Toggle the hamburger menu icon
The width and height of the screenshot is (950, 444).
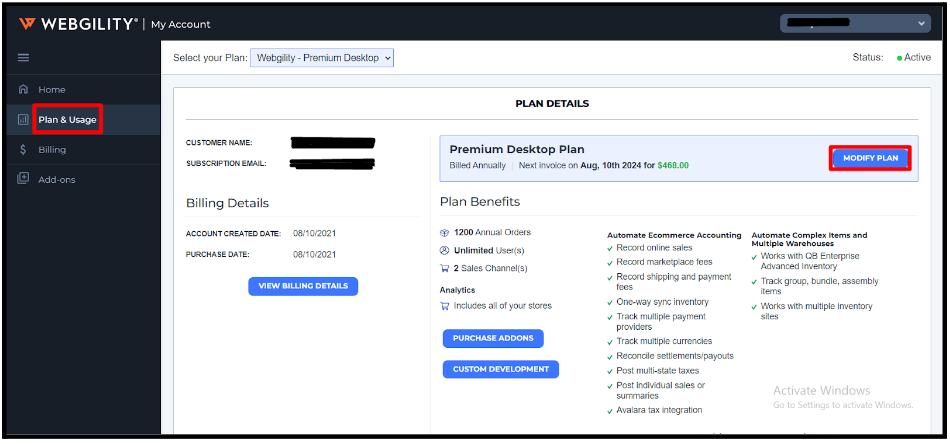point(23,58)
